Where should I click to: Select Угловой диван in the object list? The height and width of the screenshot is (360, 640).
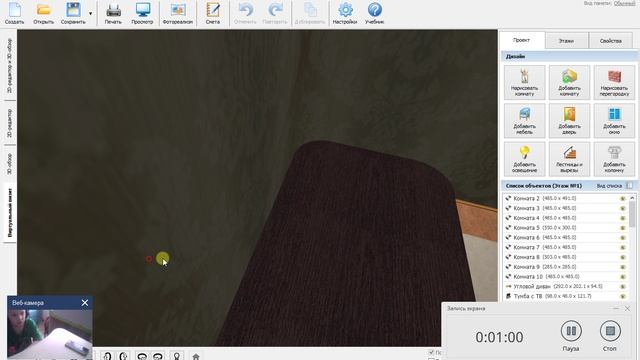point(566,287)
